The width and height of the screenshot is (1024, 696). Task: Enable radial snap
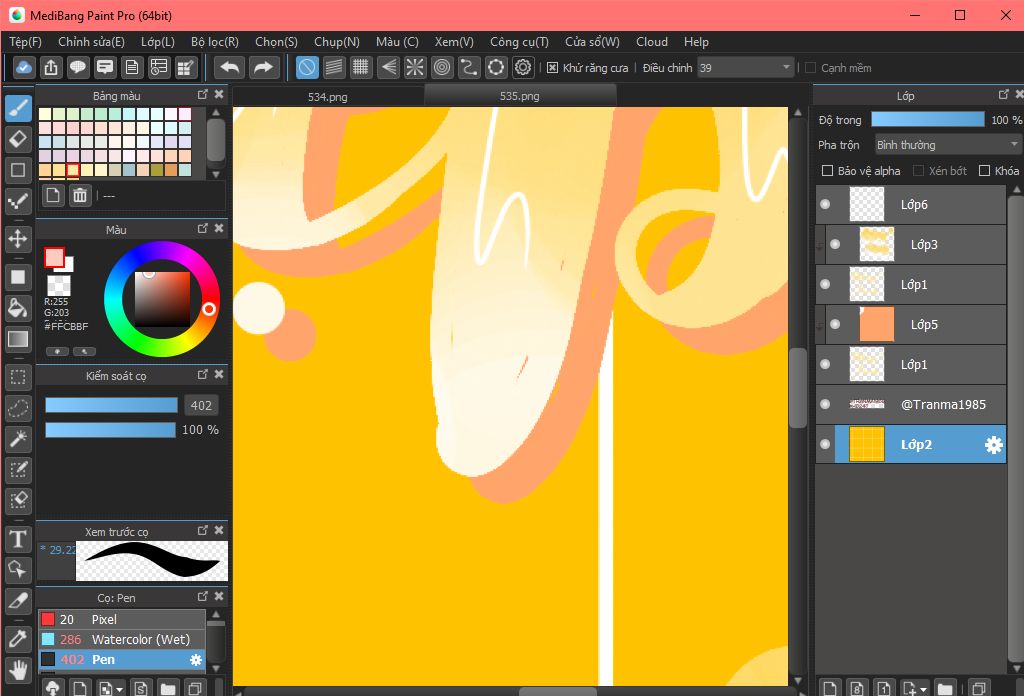point(415,67)
